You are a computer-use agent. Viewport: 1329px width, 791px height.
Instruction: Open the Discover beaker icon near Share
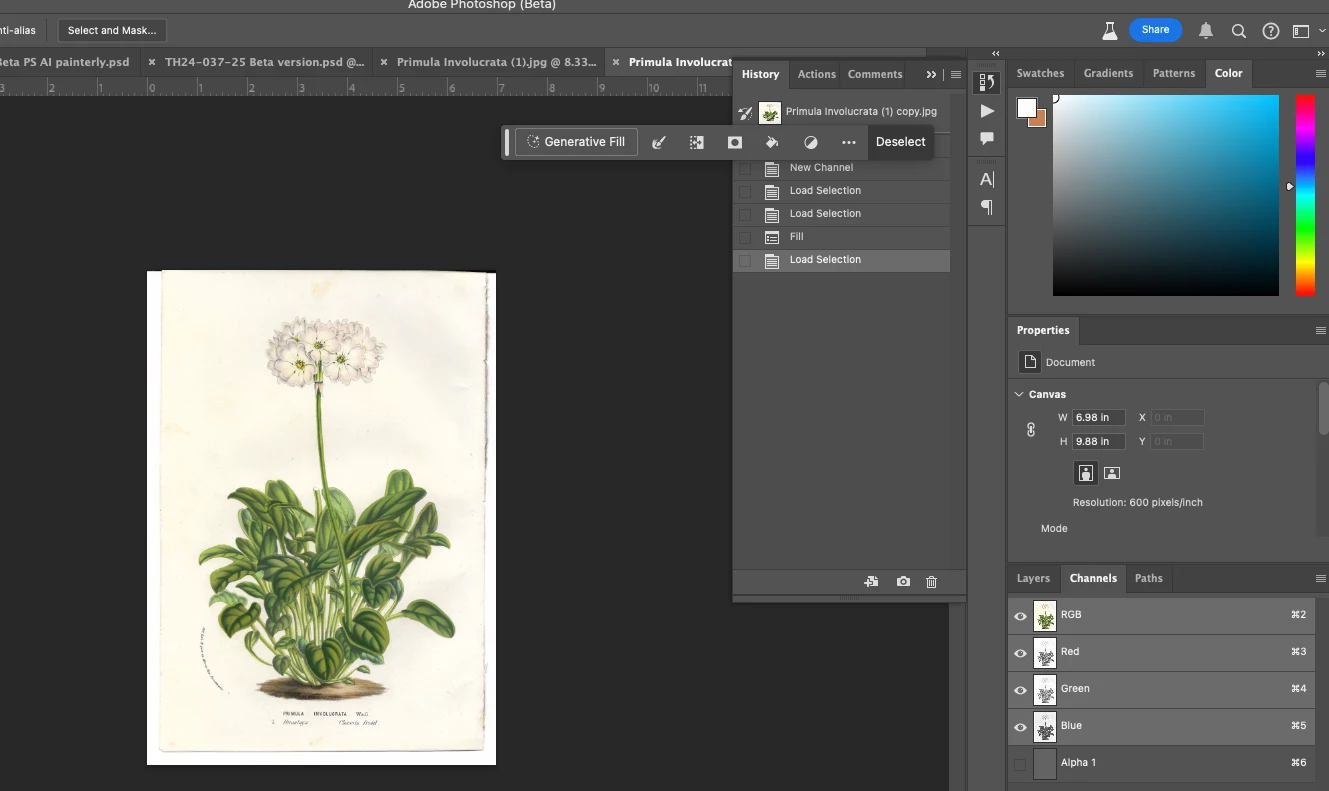[x=1109, y=31]
